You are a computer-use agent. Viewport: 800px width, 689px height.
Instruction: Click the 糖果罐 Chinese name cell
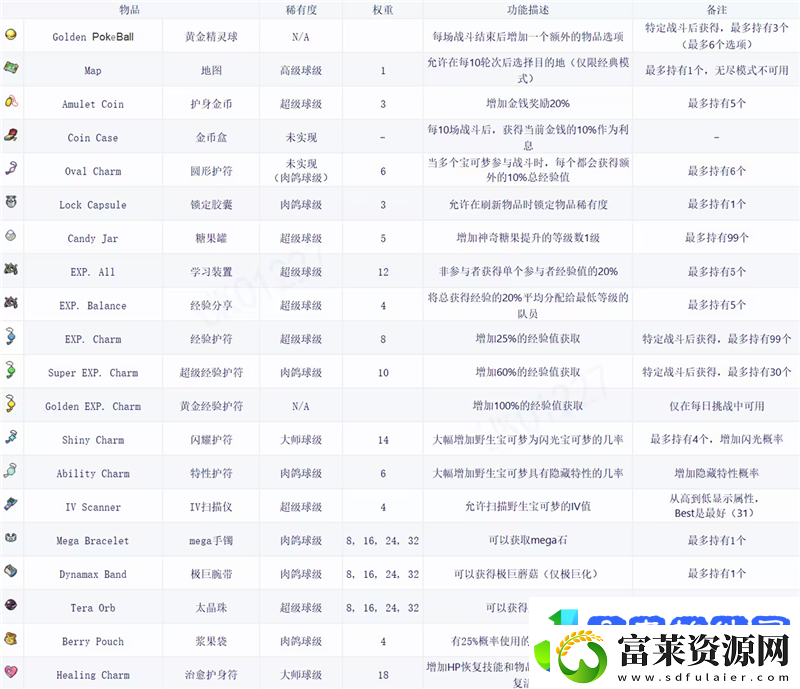click(211, 238)
